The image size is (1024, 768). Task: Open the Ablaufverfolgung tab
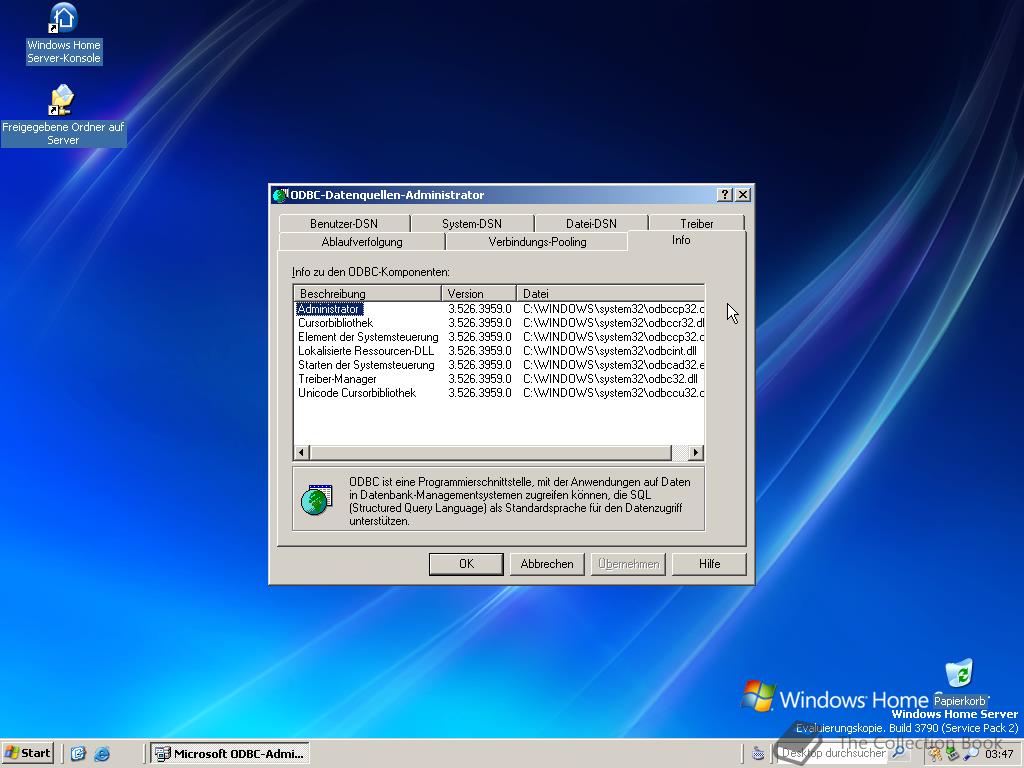click(x=362, y=242)
